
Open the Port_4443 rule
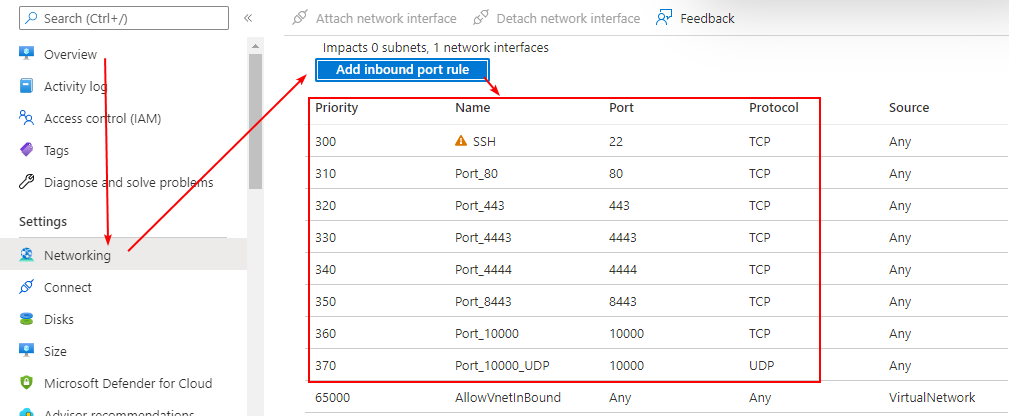483,238
